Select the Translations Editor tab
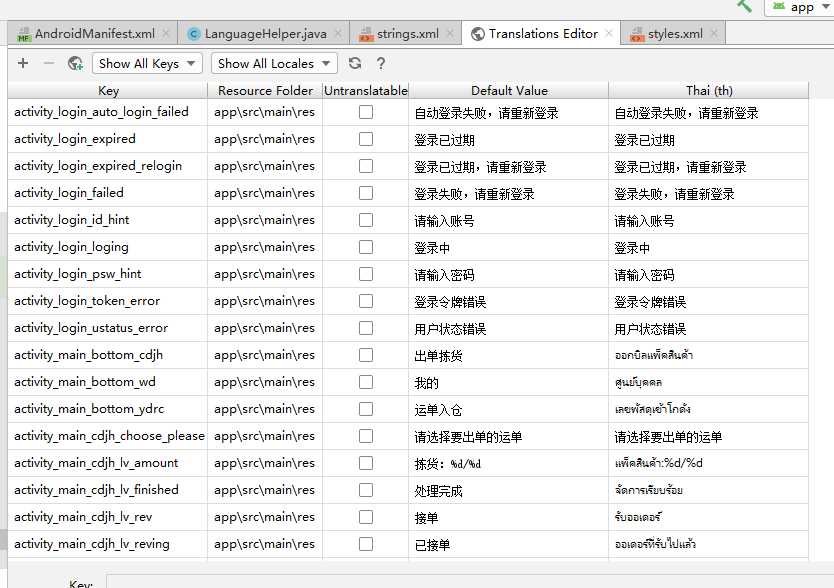834x588 pixels. [543, 34]
